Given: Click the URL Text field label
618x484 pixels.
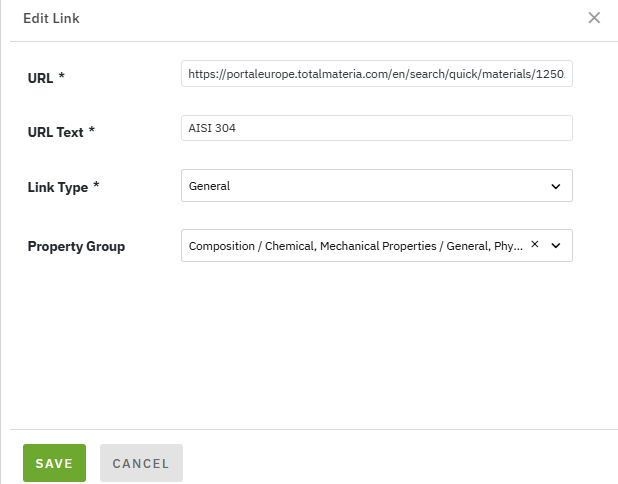Looking at the screenshot, I should pos(55,132).
